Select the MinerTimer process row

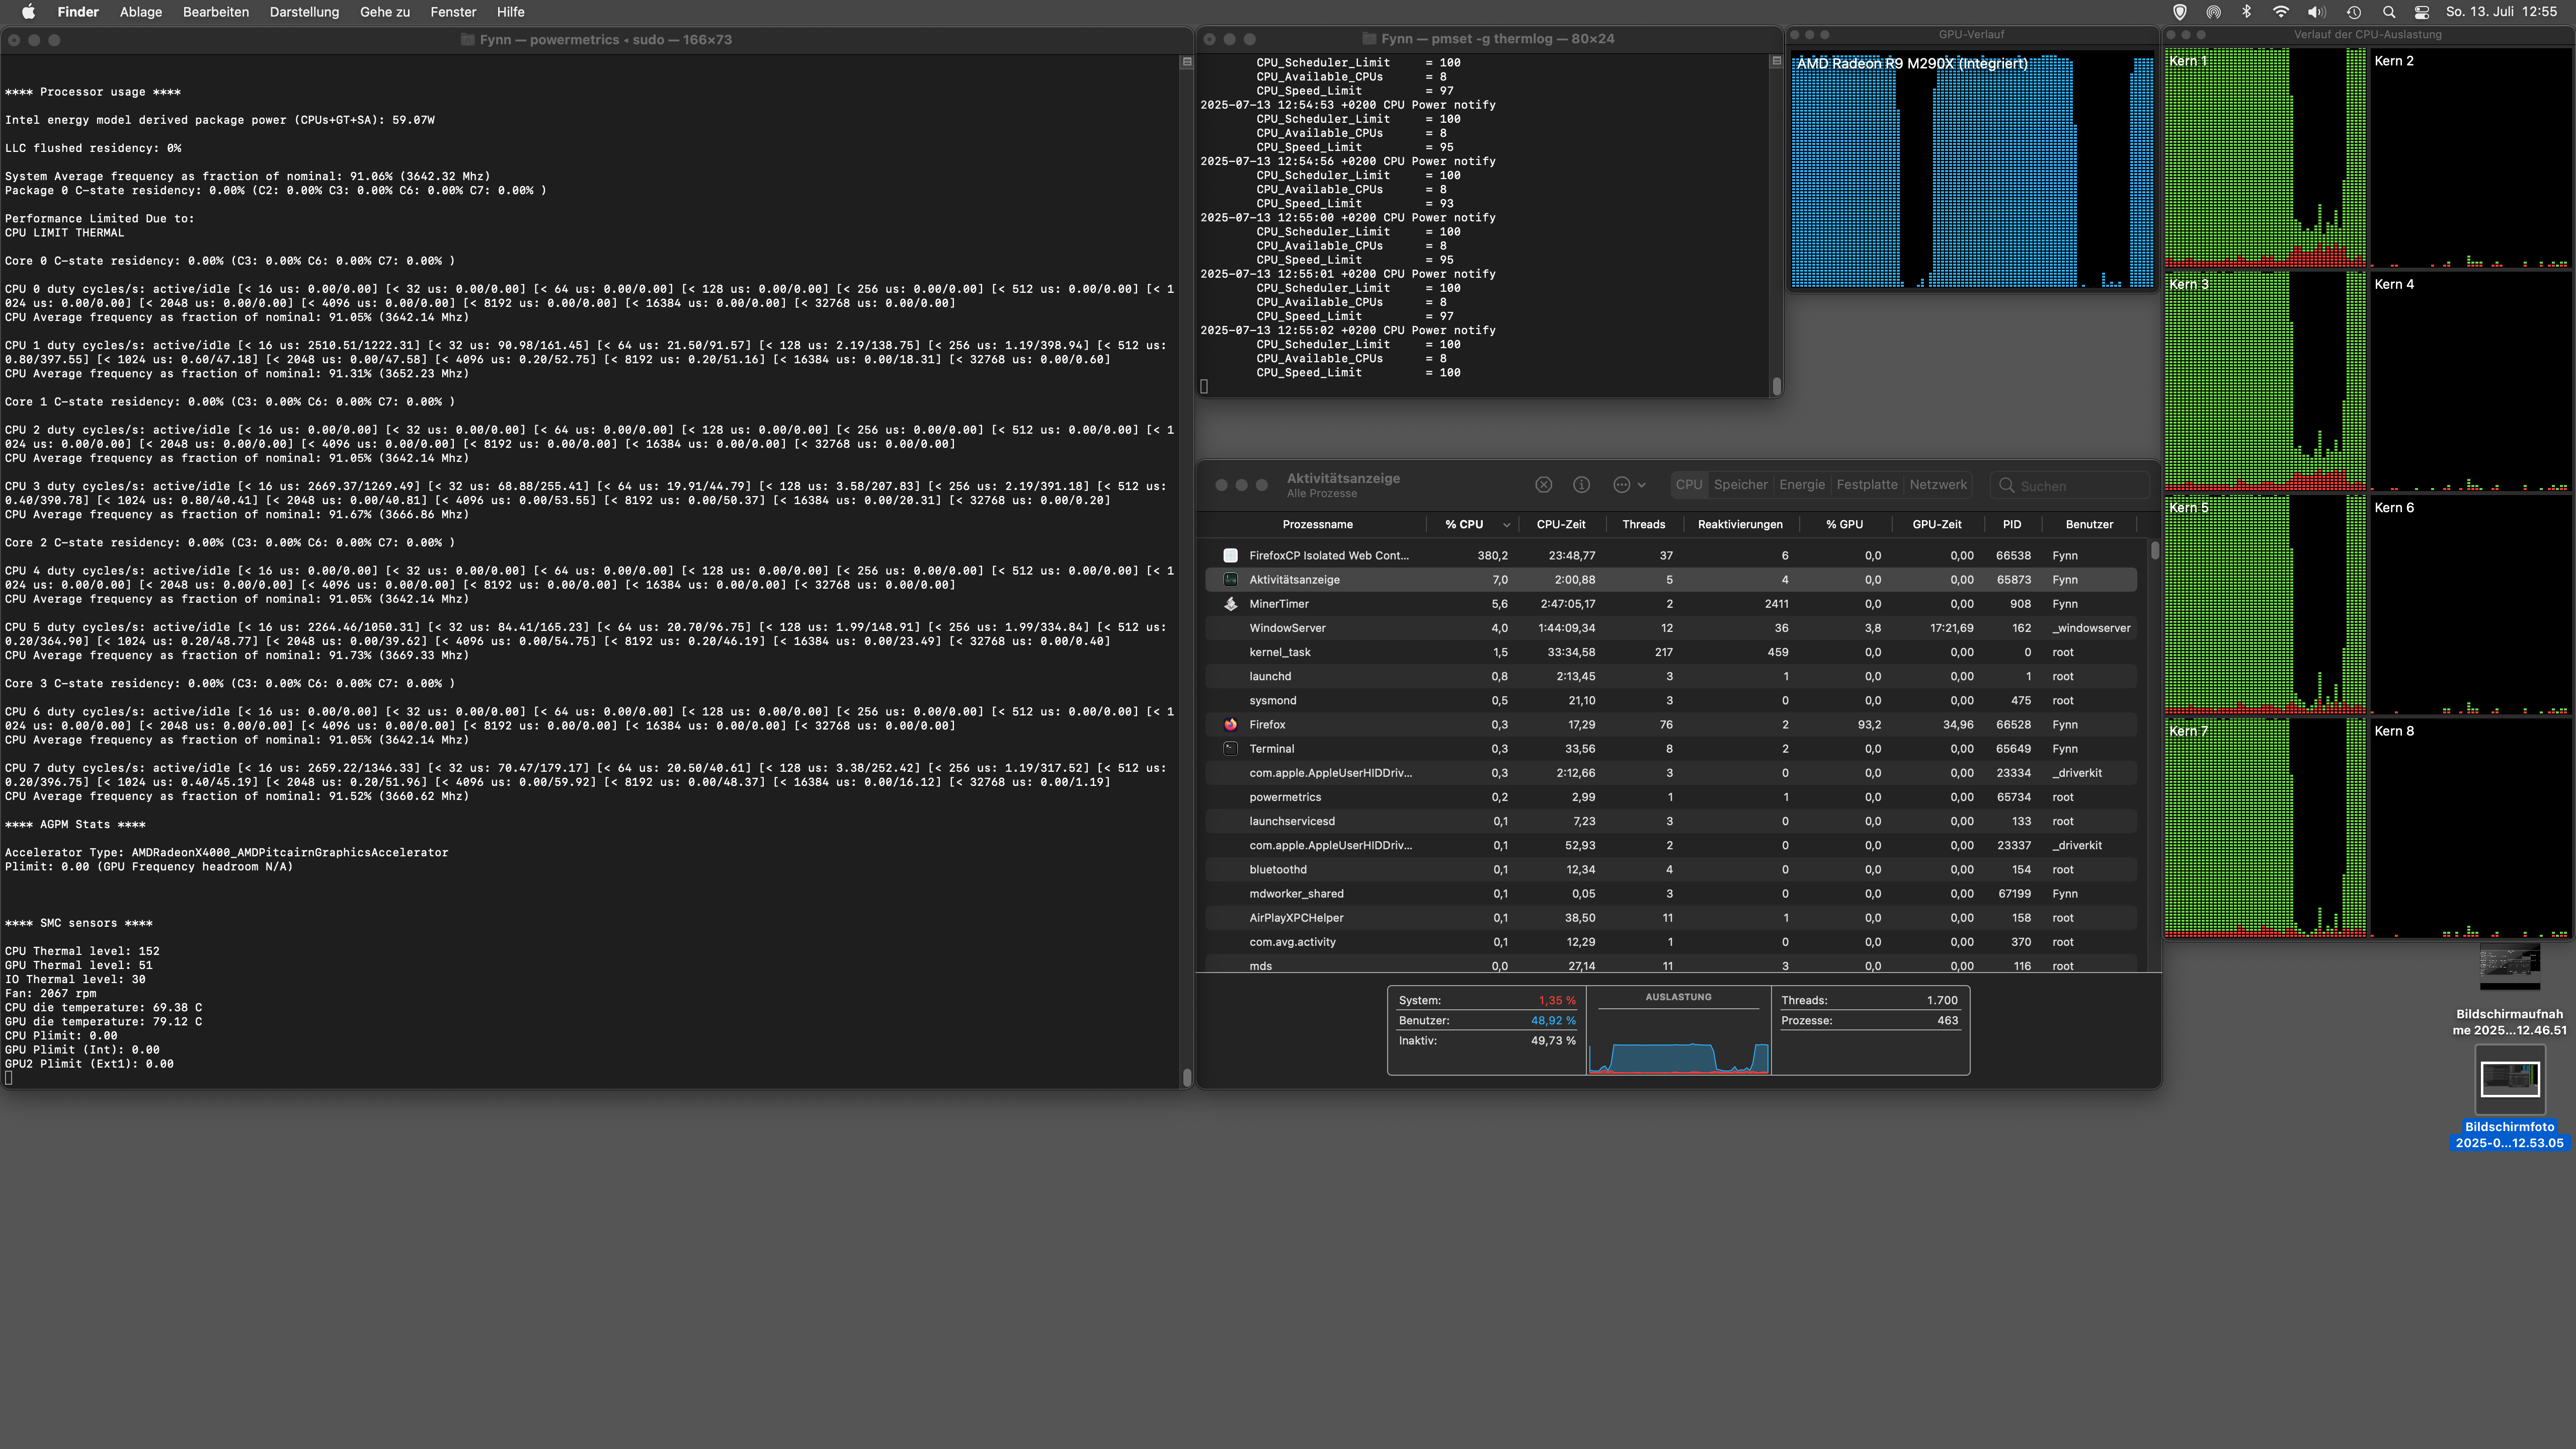1279,604
